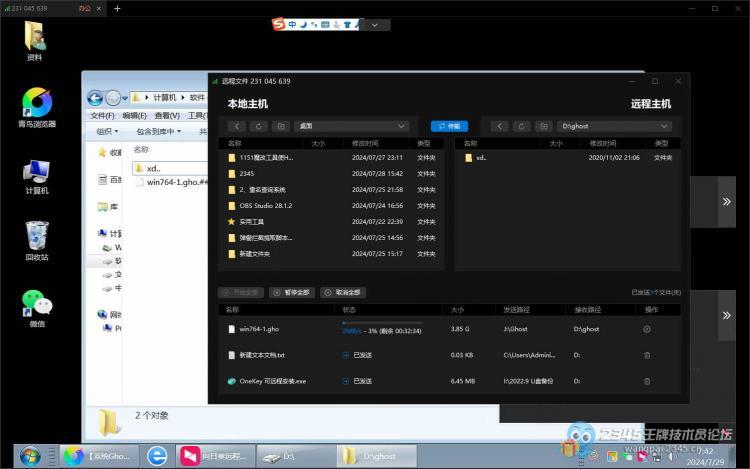This screenshot has width=750, height=469.
Task: Expand the 组织 dropdown in Explorer
Action: point(107,131)
